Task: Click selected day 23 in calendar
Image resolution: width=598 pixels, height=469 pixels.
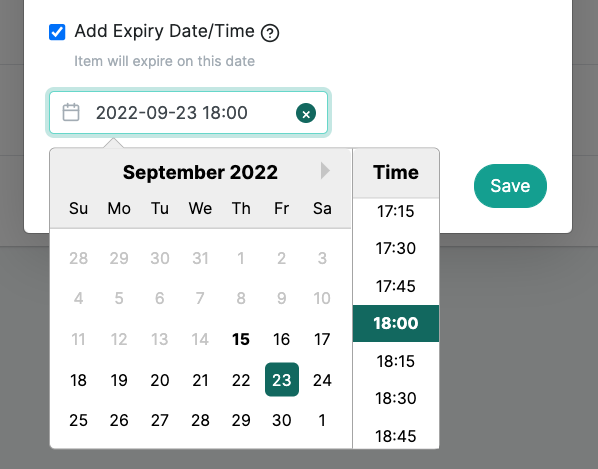Action: coord(282,380)
